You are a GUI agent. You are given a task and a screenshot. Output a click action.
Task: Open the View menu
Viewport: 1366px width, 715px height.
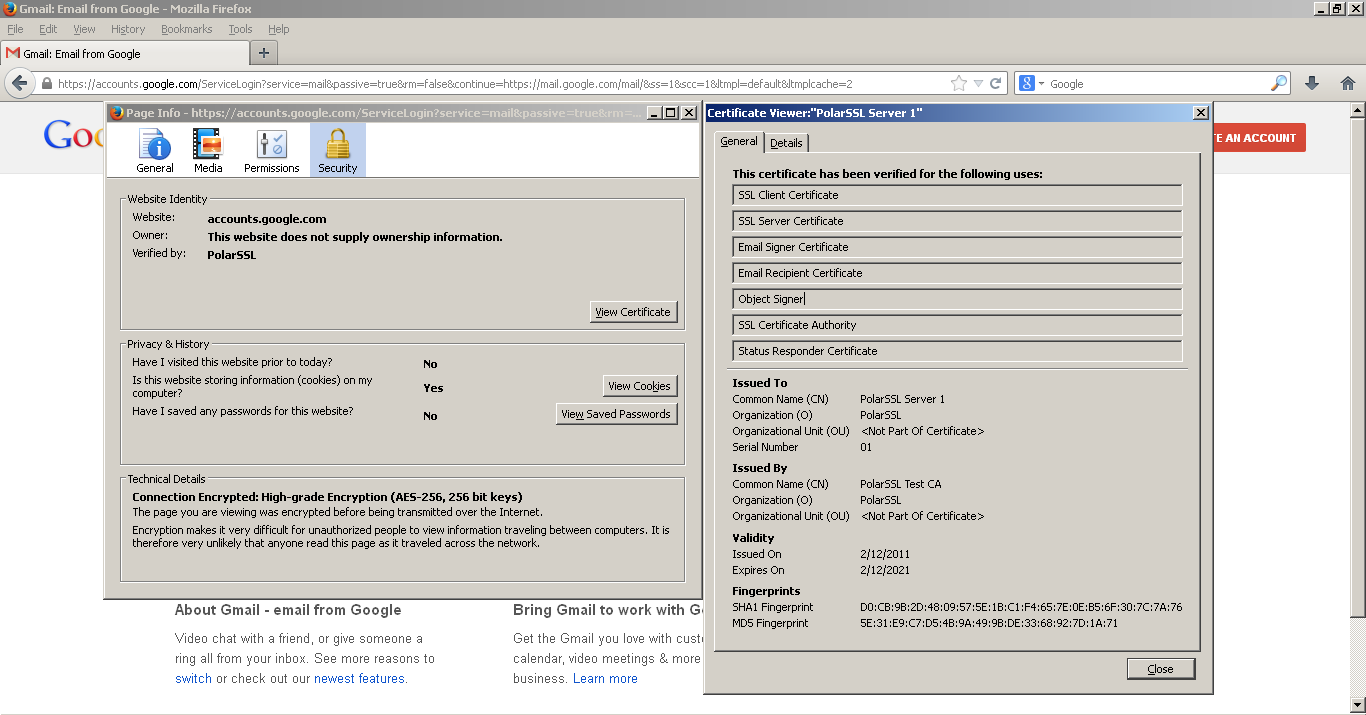(85, 29)
